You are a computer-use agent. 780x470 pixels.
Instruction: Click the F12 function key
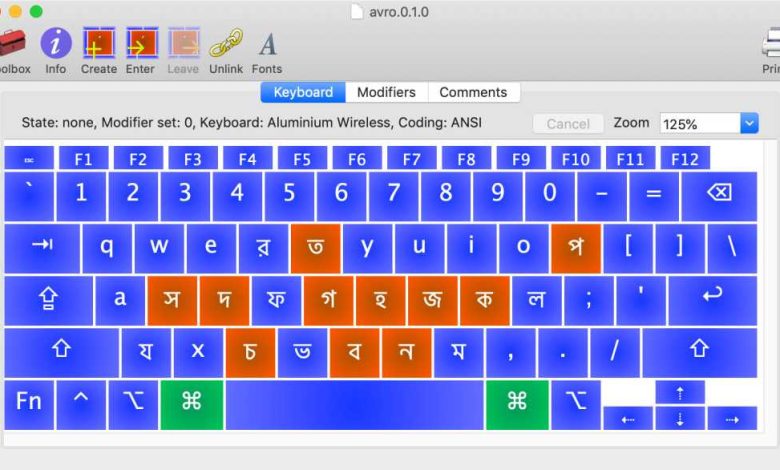point(685,159)
